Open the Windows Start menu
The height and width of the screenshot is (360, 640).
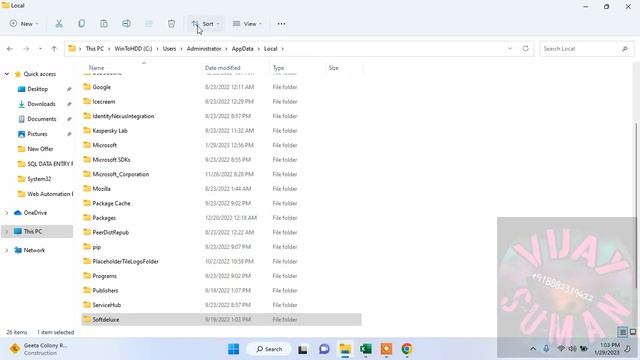coord(233,349)
